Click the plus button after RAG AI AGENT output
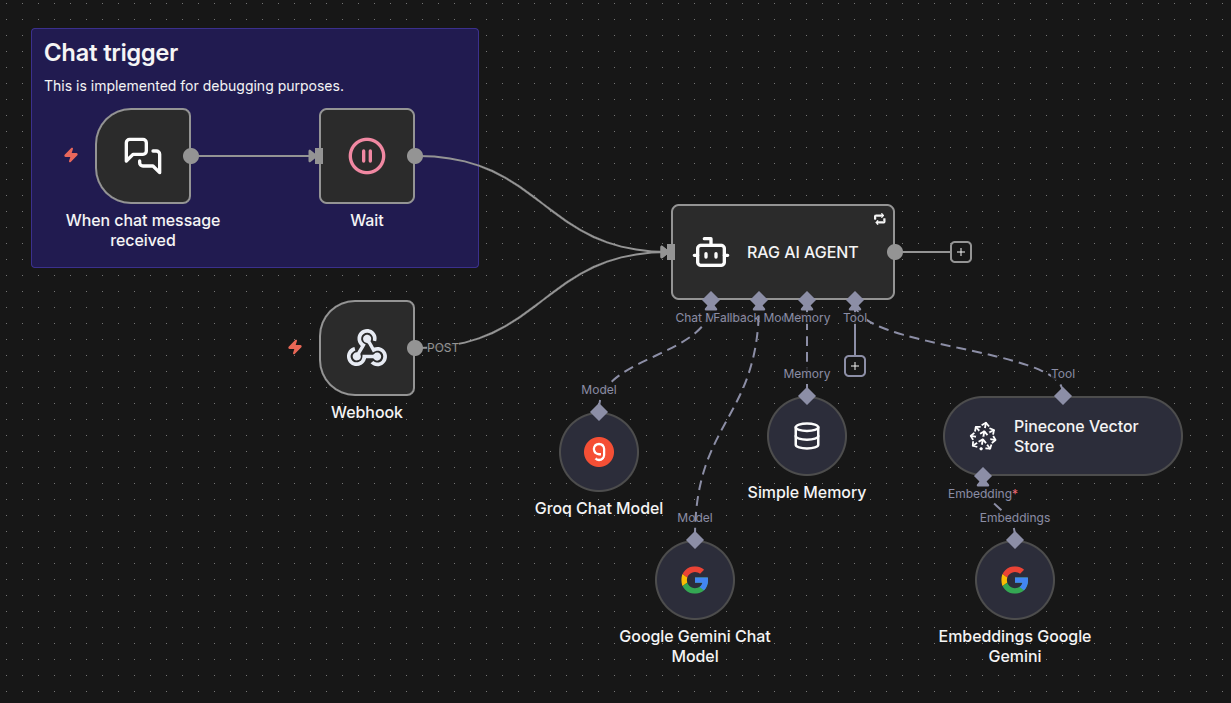The height and width of the screenshot is (703, 1231). pyautogui.click(x=960, y=252)
